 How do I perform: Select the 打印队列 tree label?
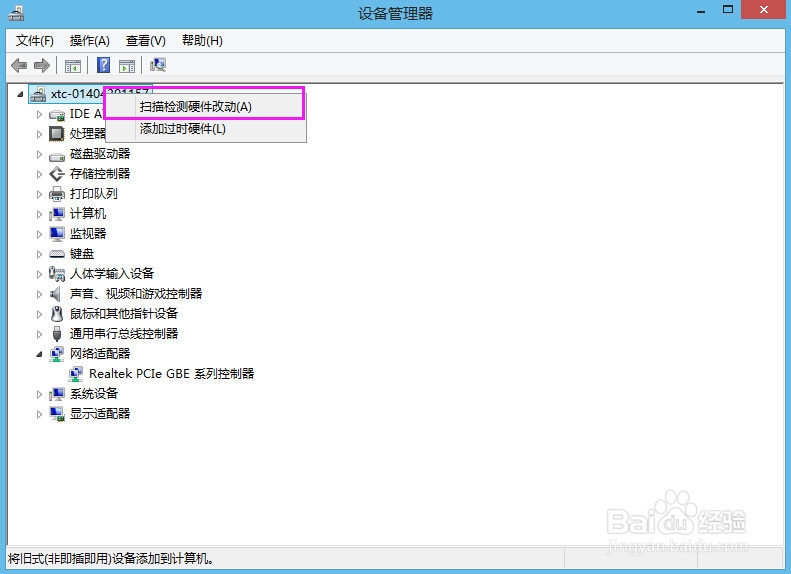coord(94,194)
